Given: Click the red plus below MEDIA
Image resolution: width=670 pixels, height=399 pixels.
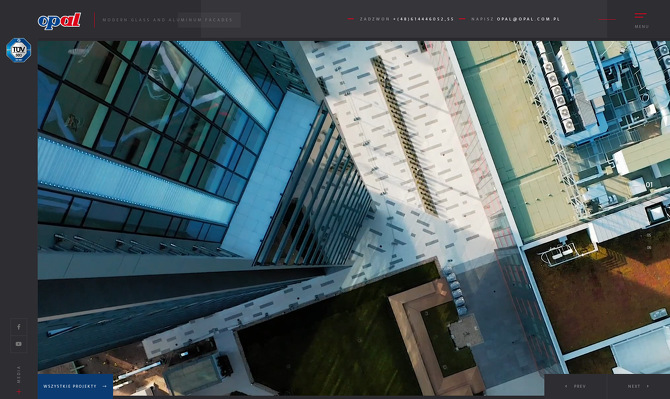Looking at the screenshot, I should [18, 391].
